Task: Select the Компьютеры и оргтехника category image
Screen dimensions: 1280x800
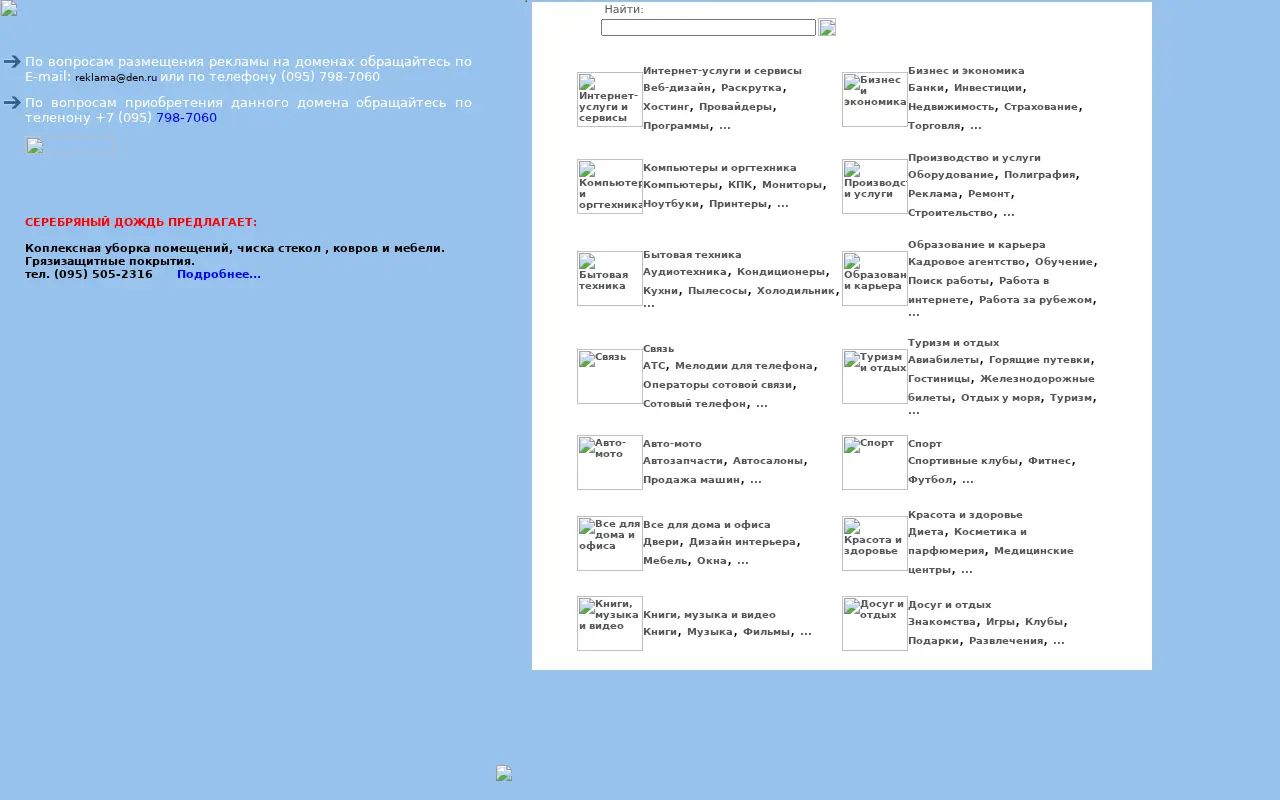Action: [x=610, y=186]
